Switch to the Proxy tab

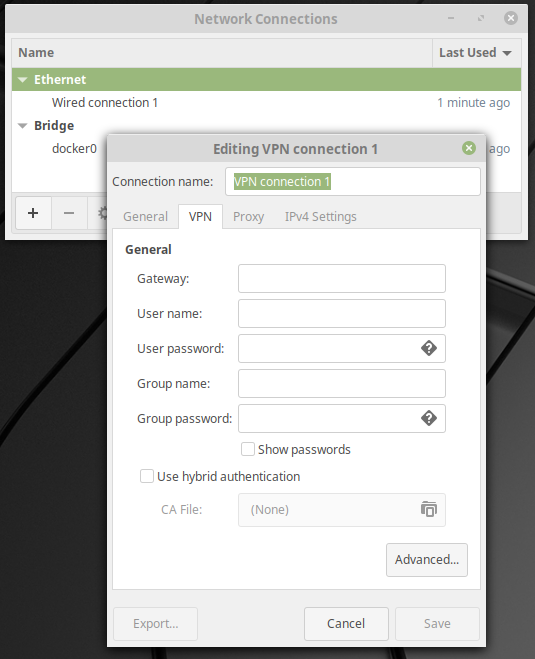pos(248,216)
